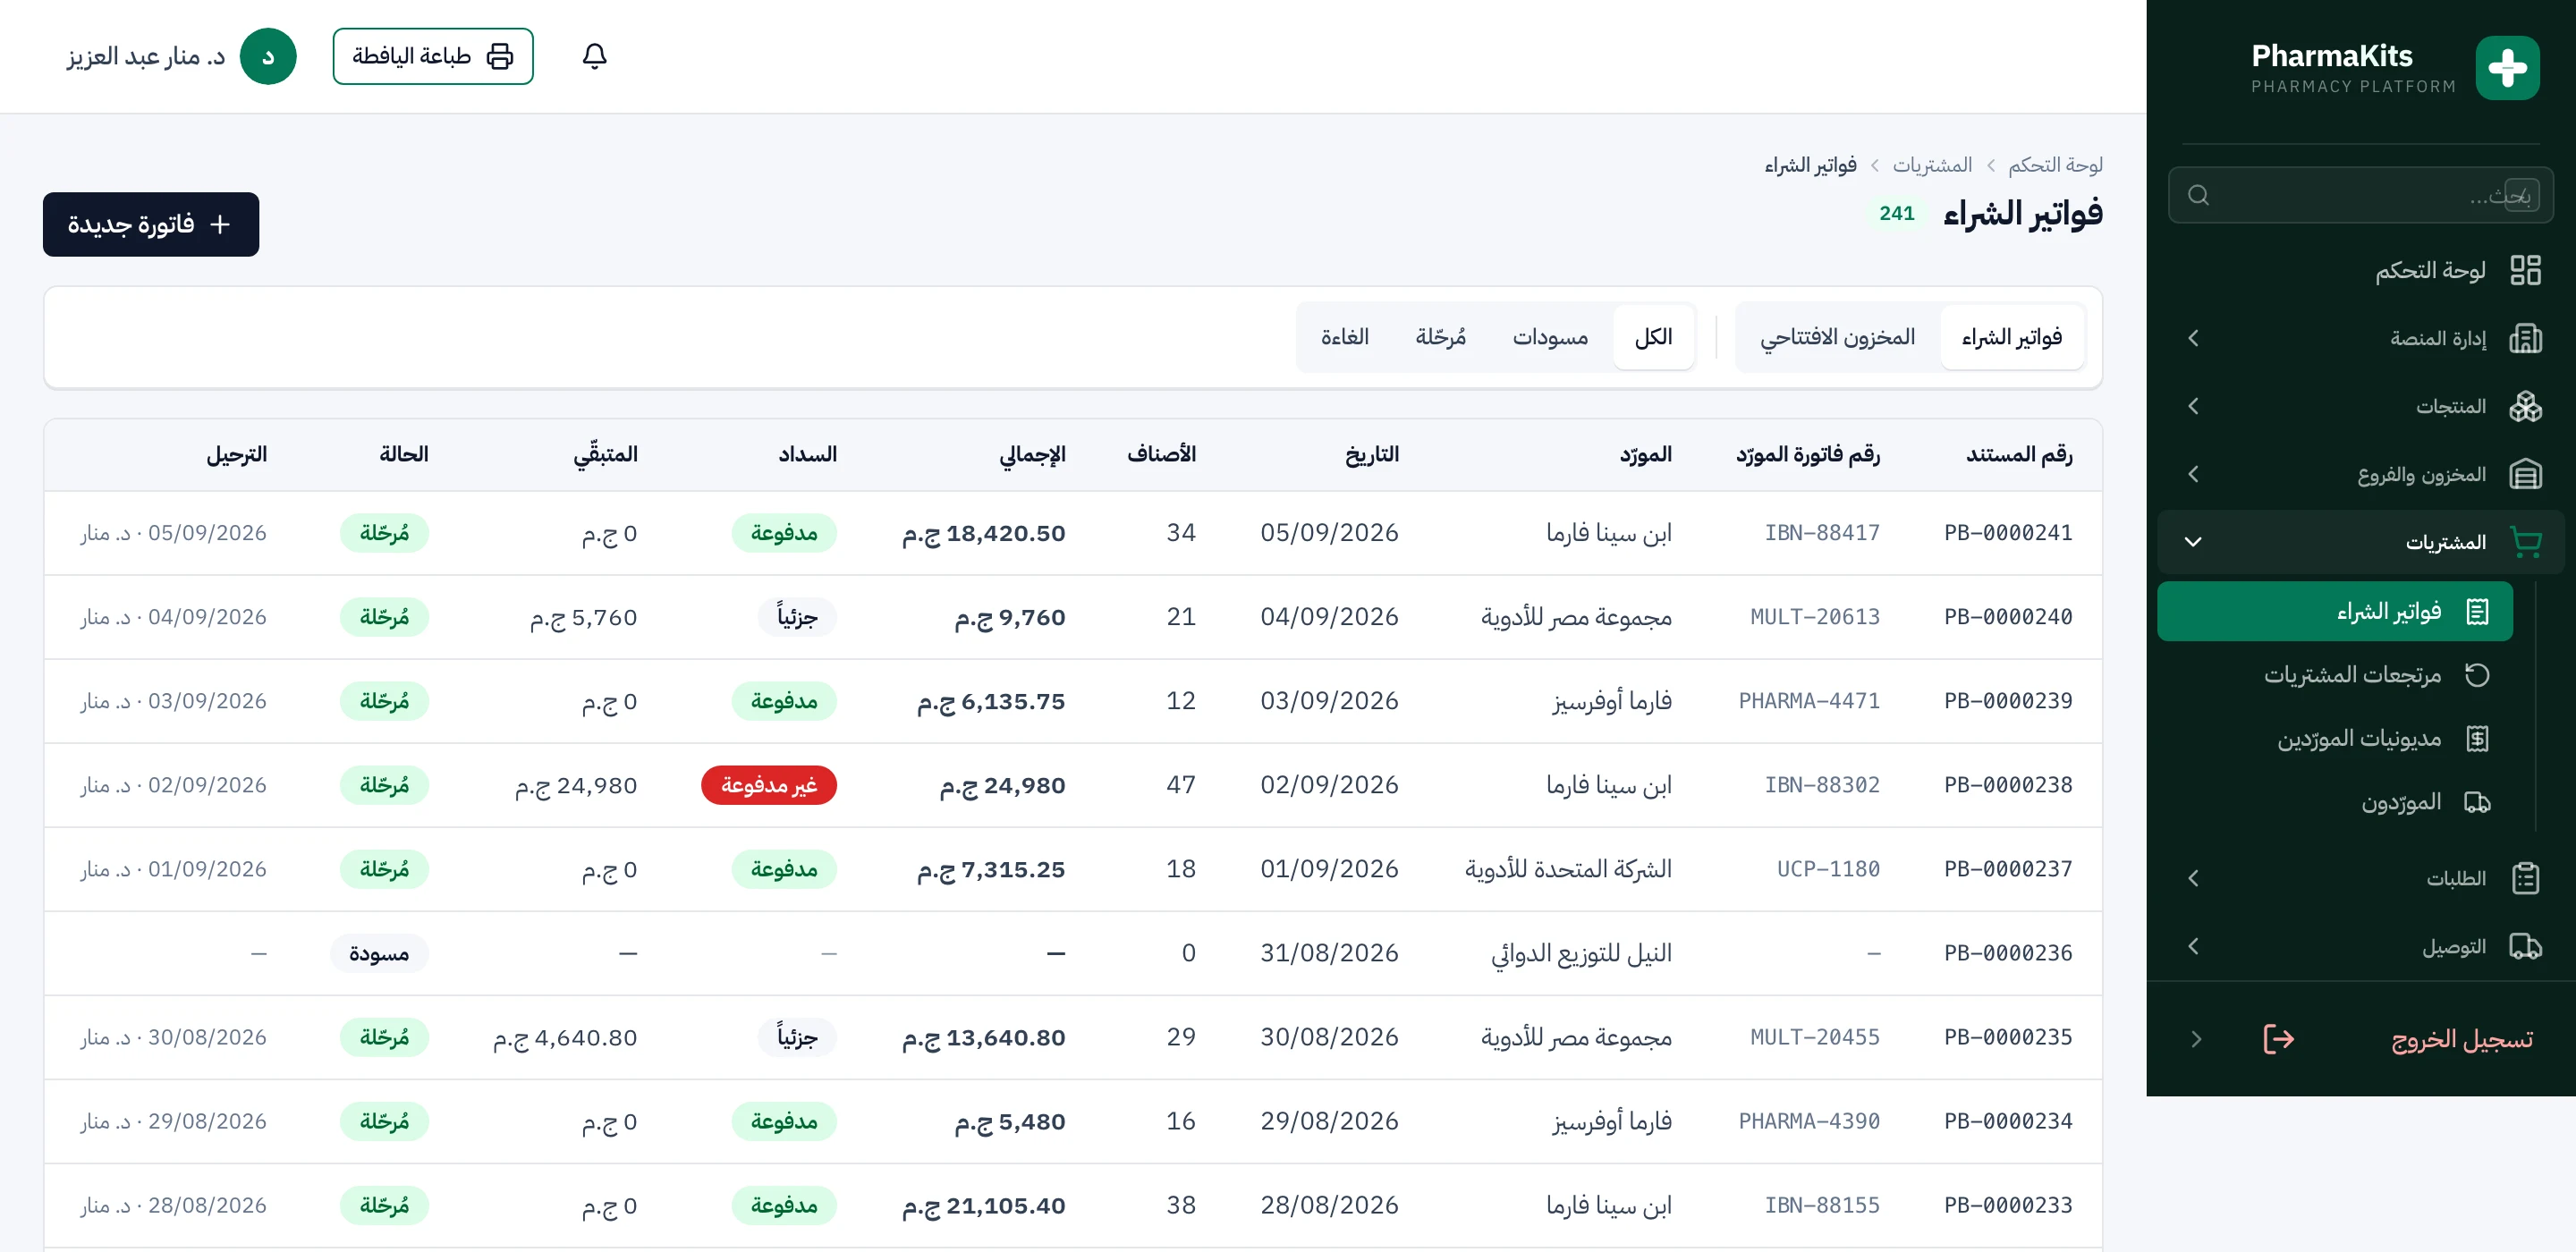Viewport: 2576px width, 1252px height.
Task: Click the delivery truck icon for التوصيل
Action: (2525, 946)
